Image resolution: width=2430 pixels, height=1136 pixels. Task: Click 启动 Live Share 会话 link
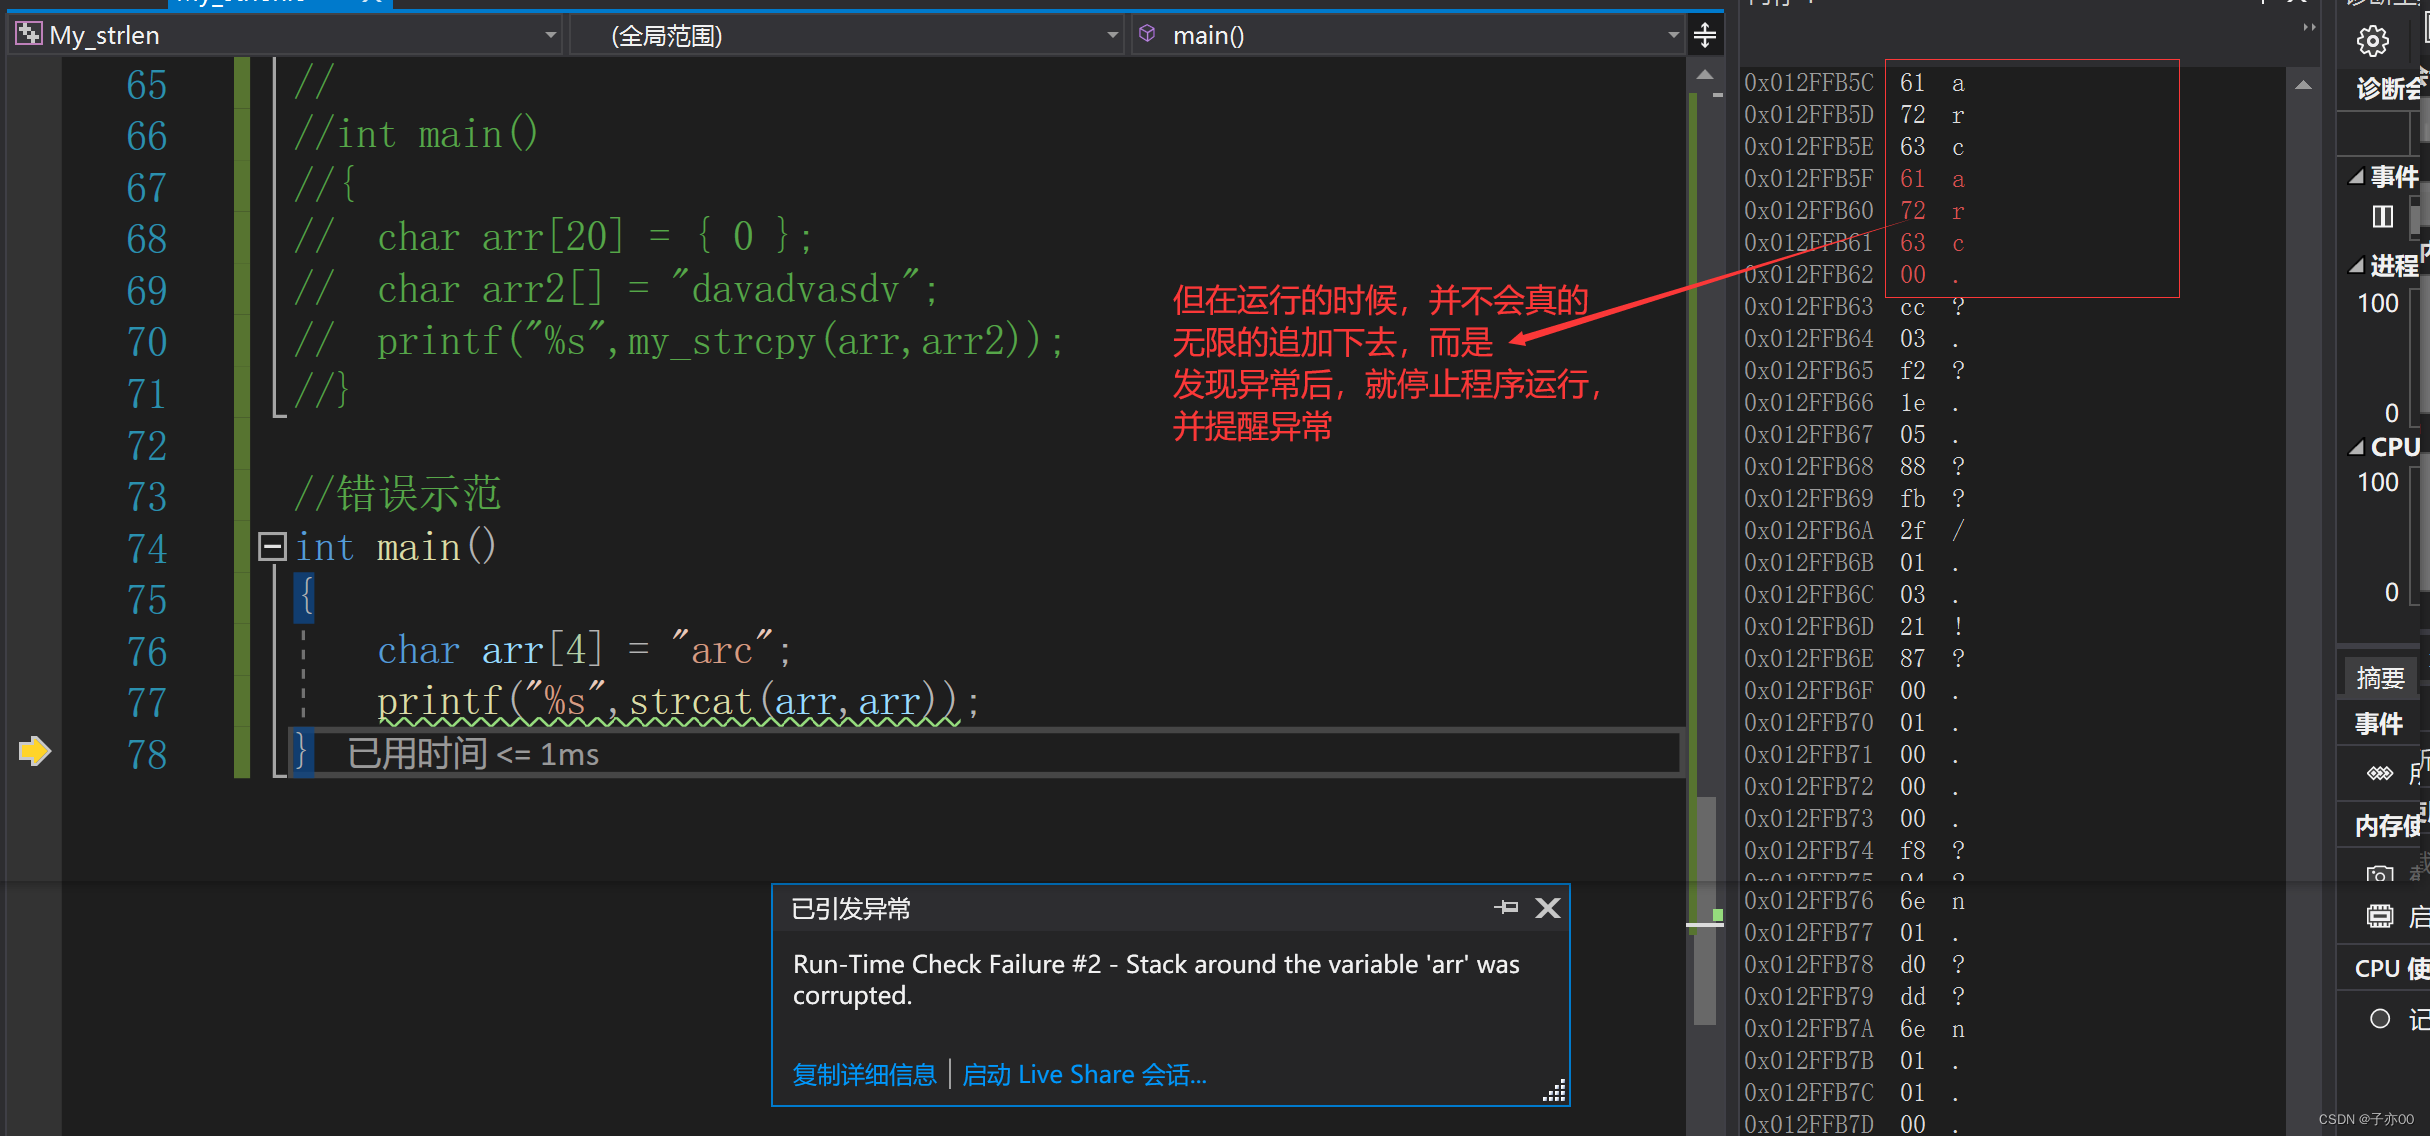1084,1075
